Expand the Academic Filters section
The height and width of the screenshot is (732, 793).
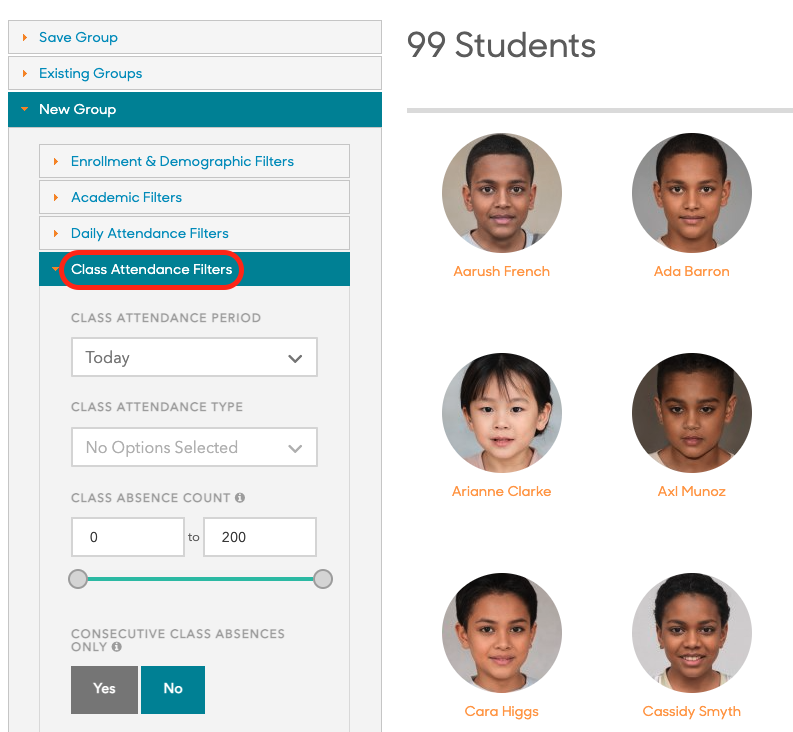coord(126,197)
